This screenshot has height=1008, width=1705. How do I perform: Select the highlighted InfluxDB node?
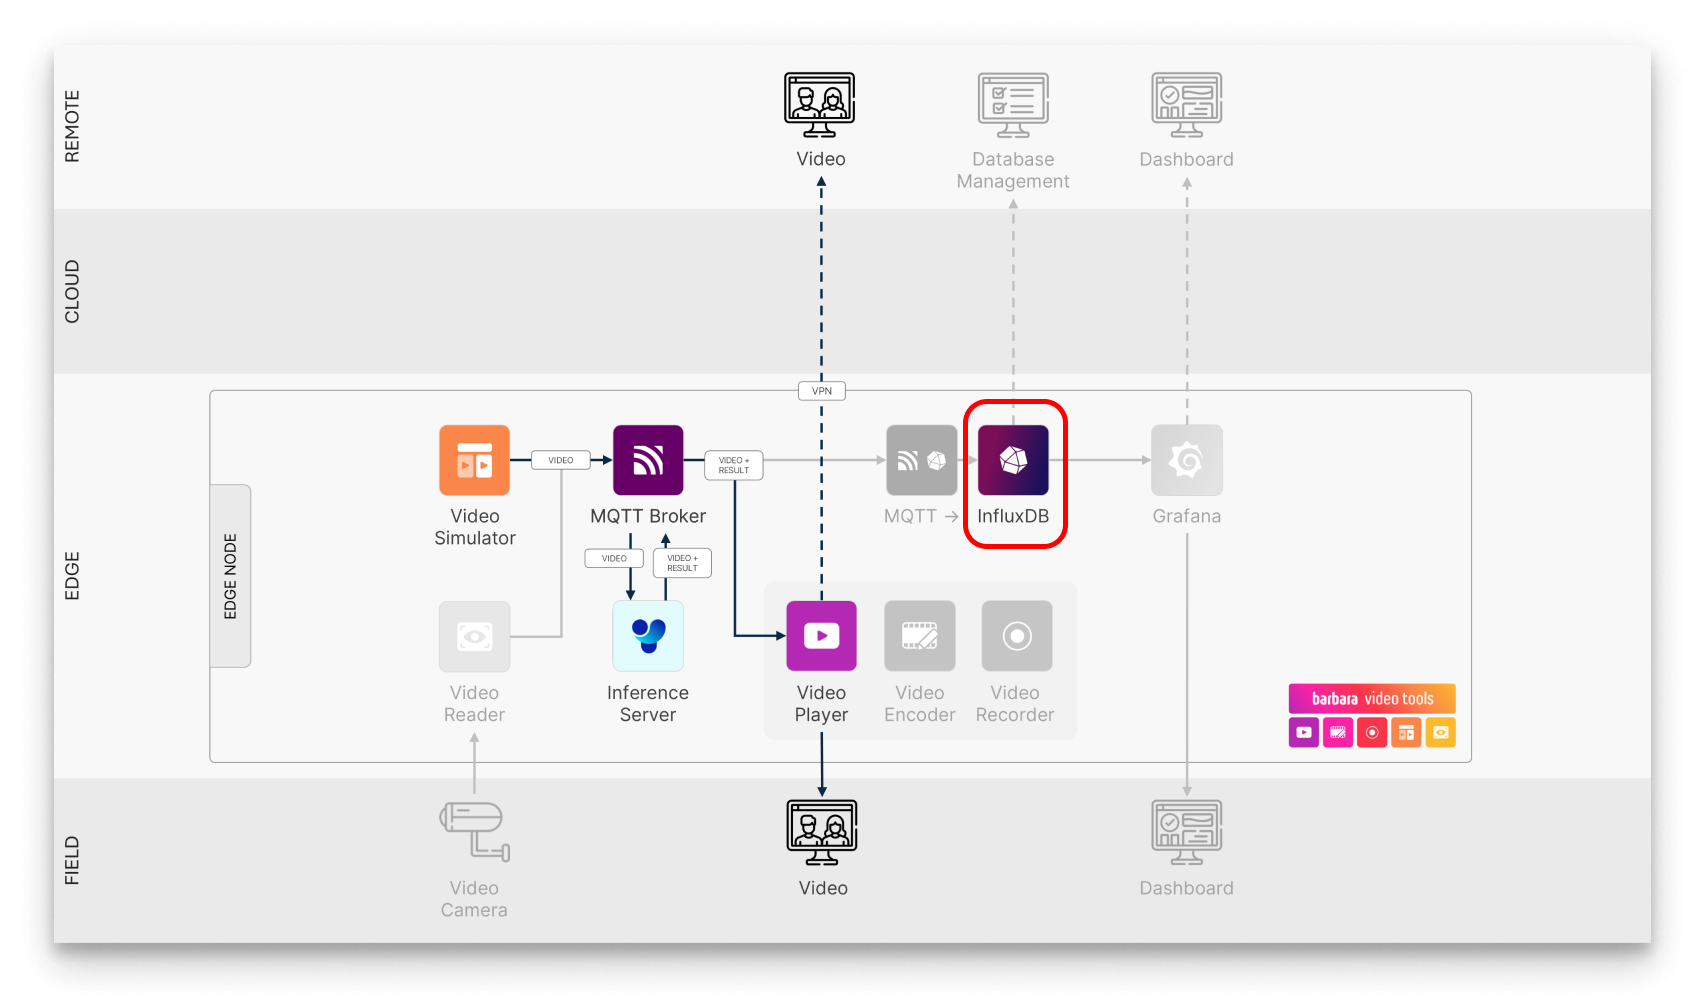click(x=1014, y=460)
